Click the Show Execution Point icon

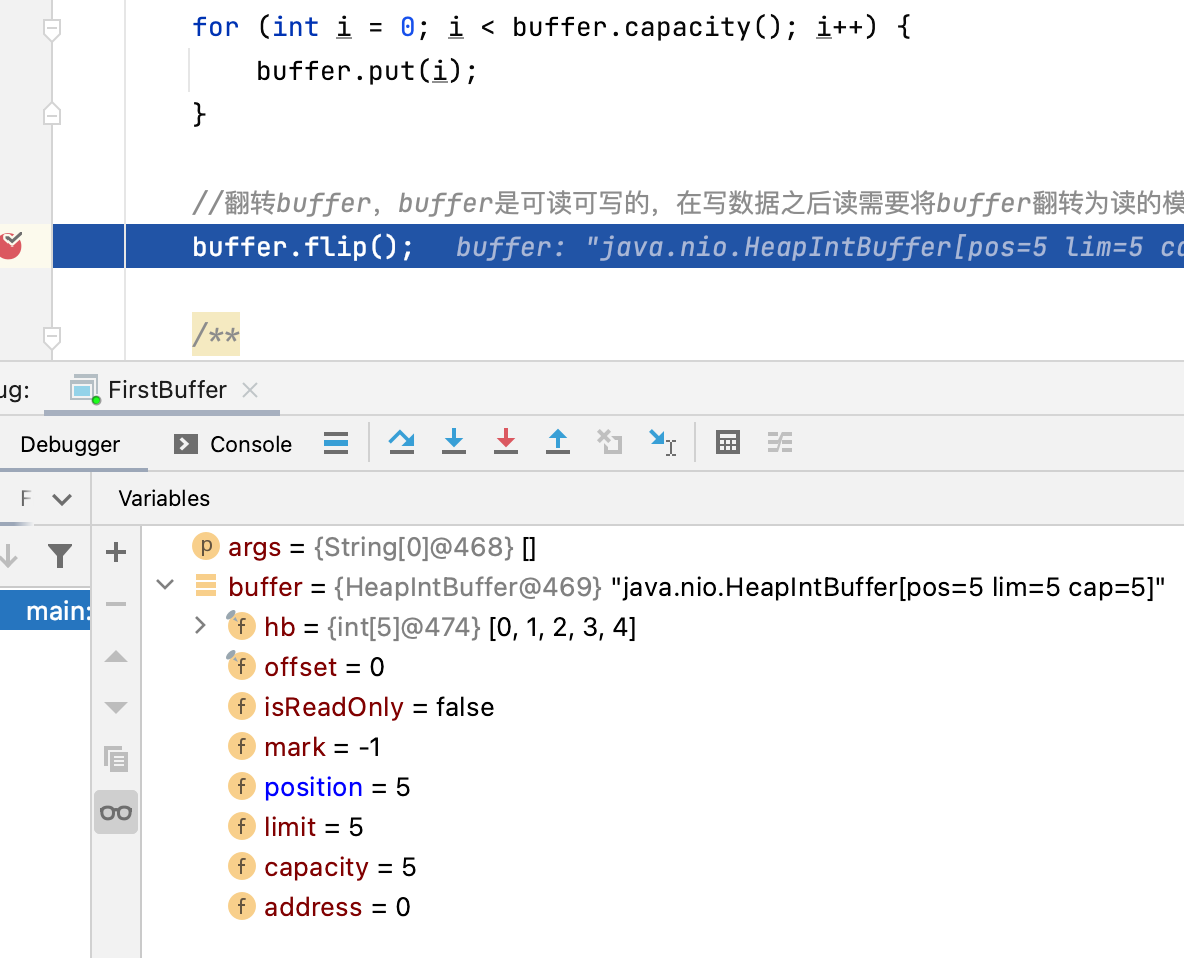[x=335, y=442]
